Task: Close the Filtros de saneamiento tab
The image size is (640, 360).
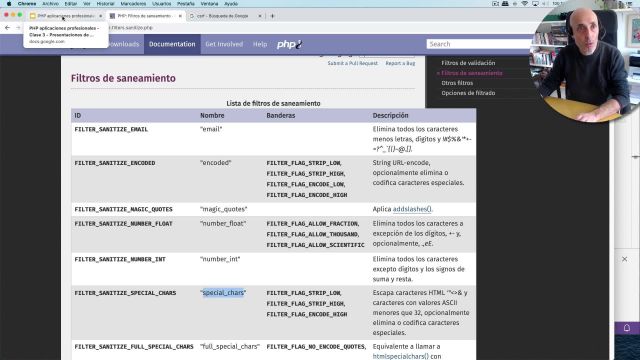Action: tap(180, 16)
